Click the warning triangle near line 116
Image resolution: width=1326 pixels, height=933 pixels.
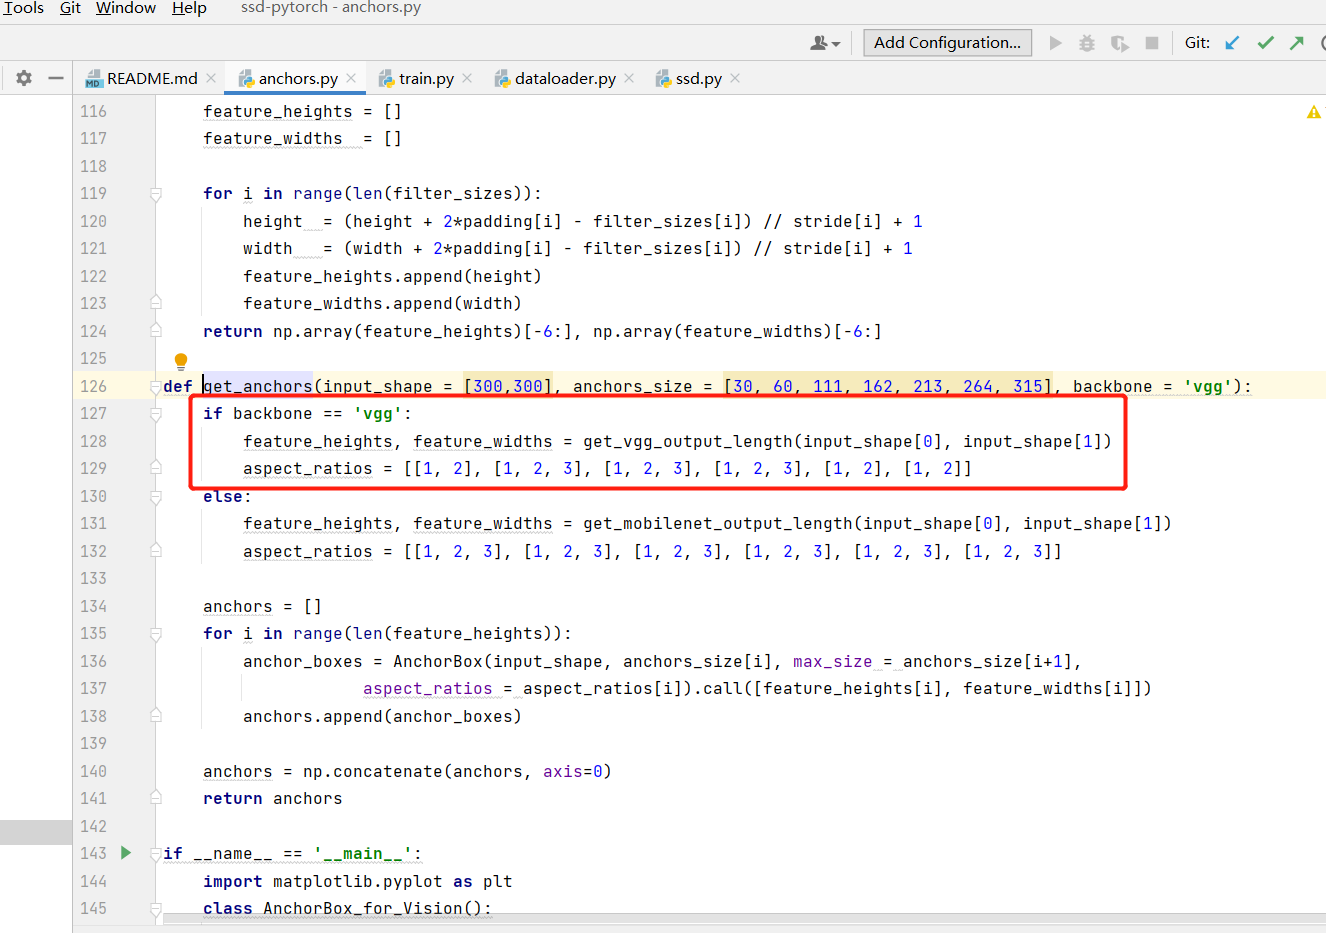pos(1313,114)
